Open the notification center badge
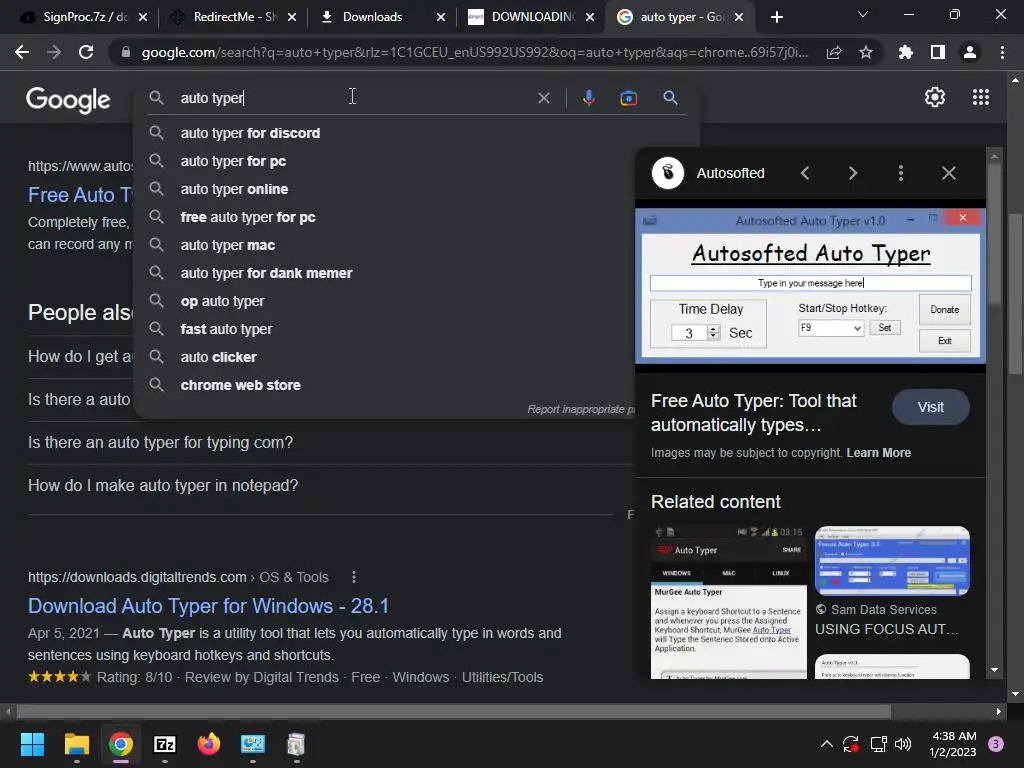Image resolution: width=1024 pixels, height=768 pixels. (995, 744)
